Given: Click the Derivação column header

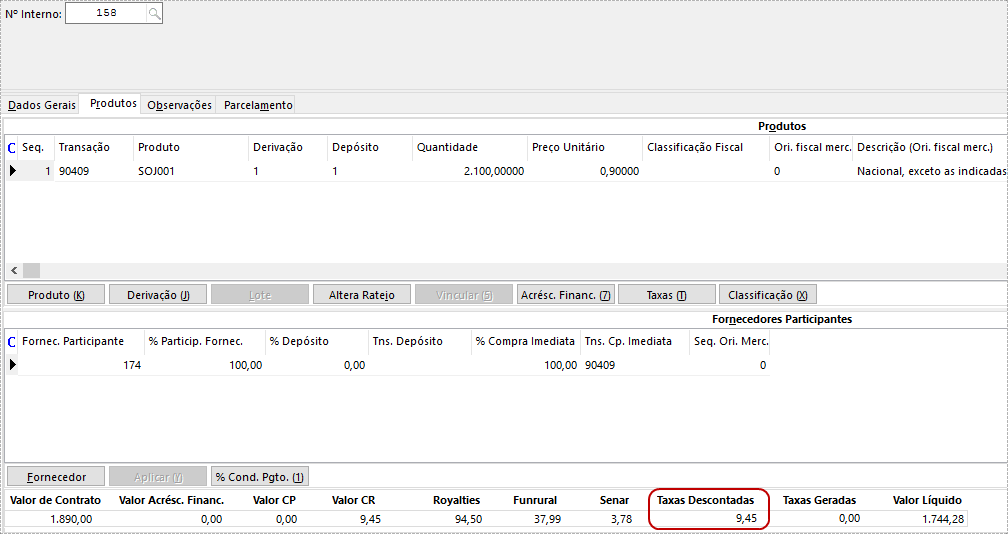Looking at the screenshot, I should point(289,147).
